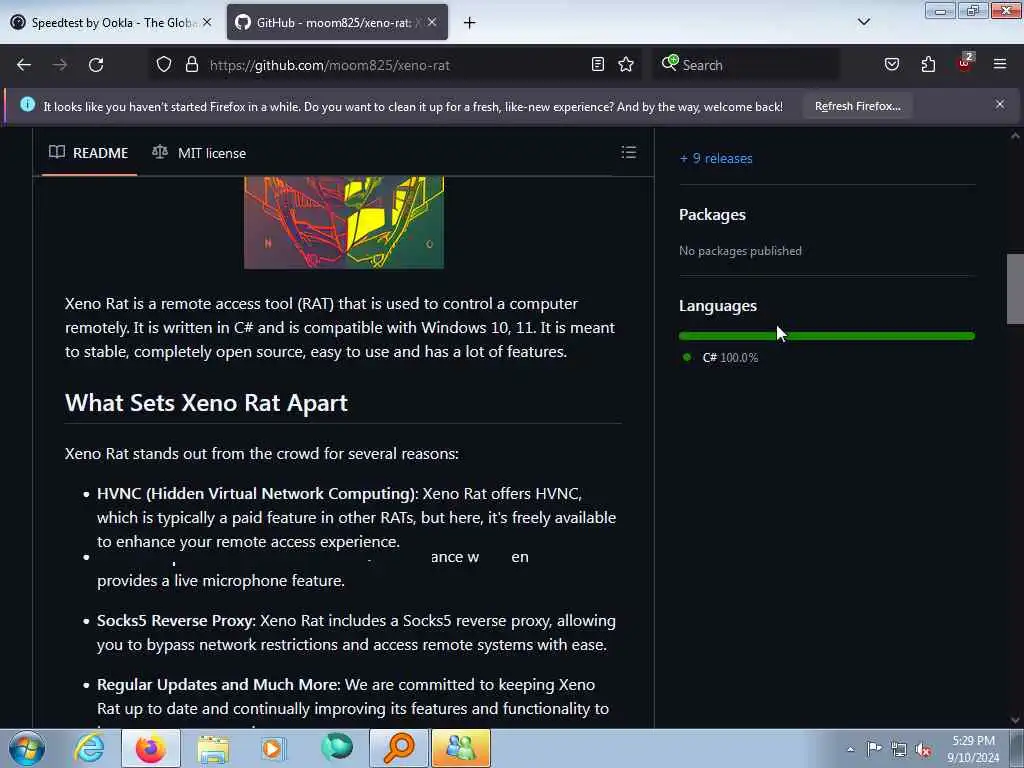Screen dimensions: 1024x768
Task: Close the Speedtest by Ookla tab
Action: tap(207, 22)
